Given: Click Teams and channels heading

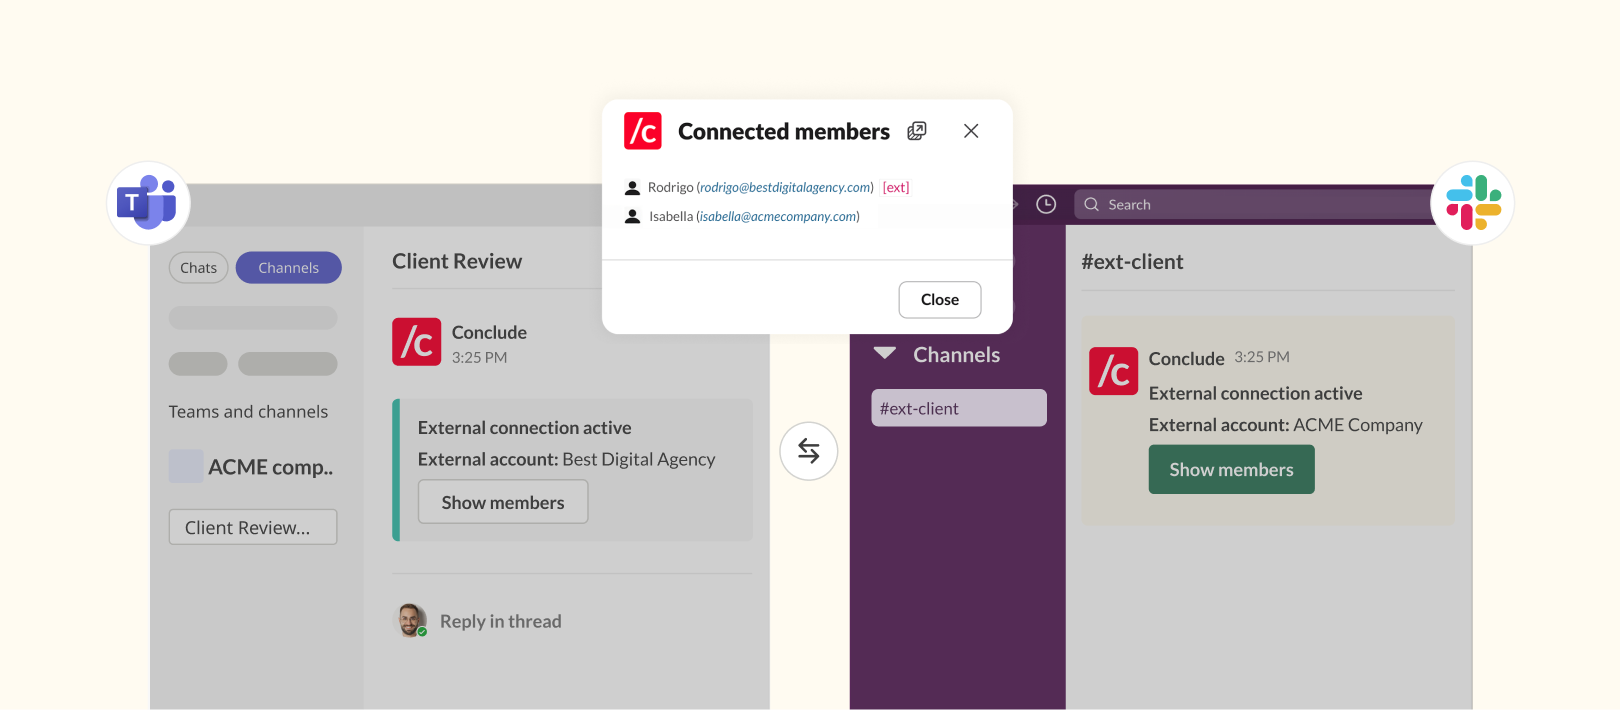Looking at the screenshot, I should (248, 412).
